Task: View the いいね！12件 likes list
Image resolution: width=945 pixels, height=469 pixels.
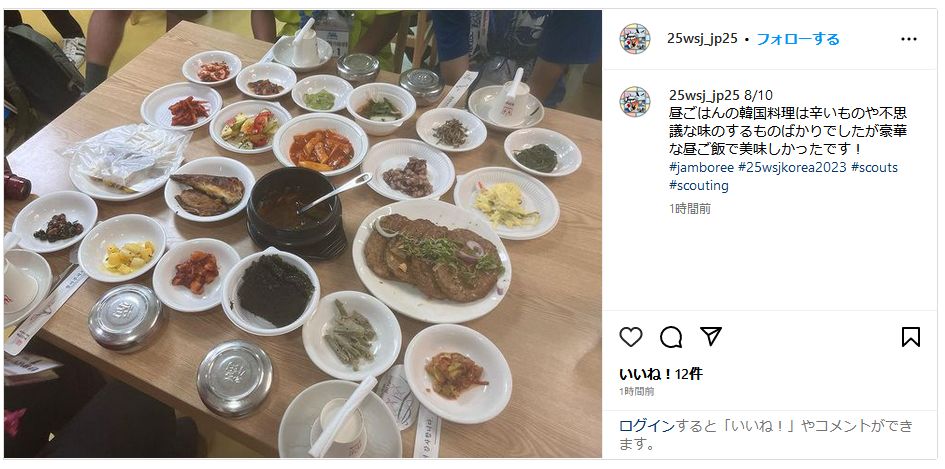Action: (661, 374)
